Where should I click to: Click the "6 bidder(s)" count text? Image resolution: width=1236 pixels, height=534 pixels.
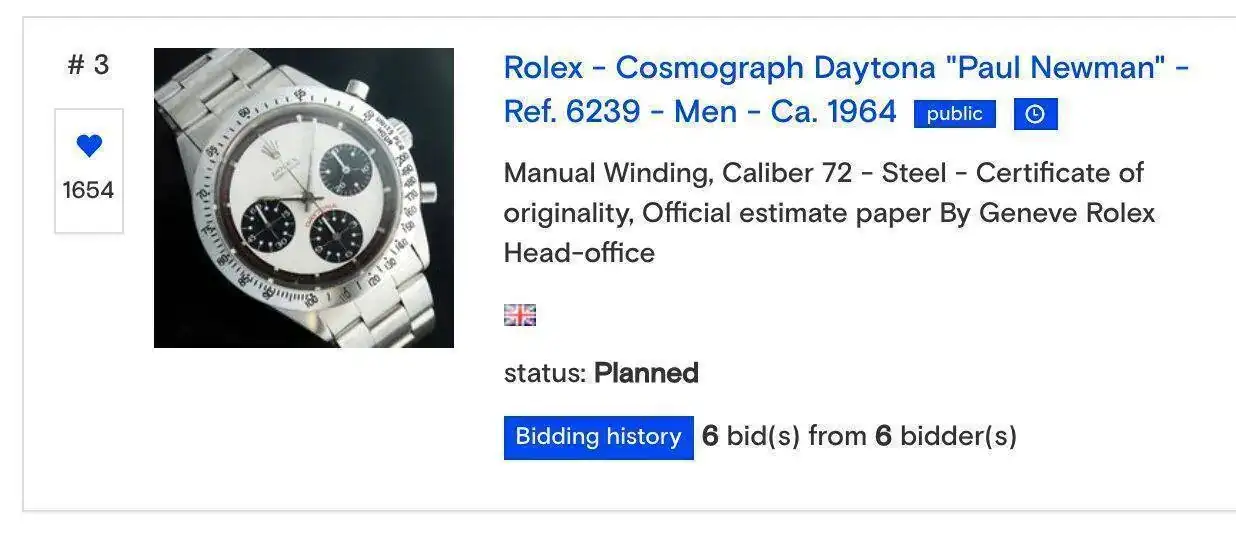tap(945, 437)
